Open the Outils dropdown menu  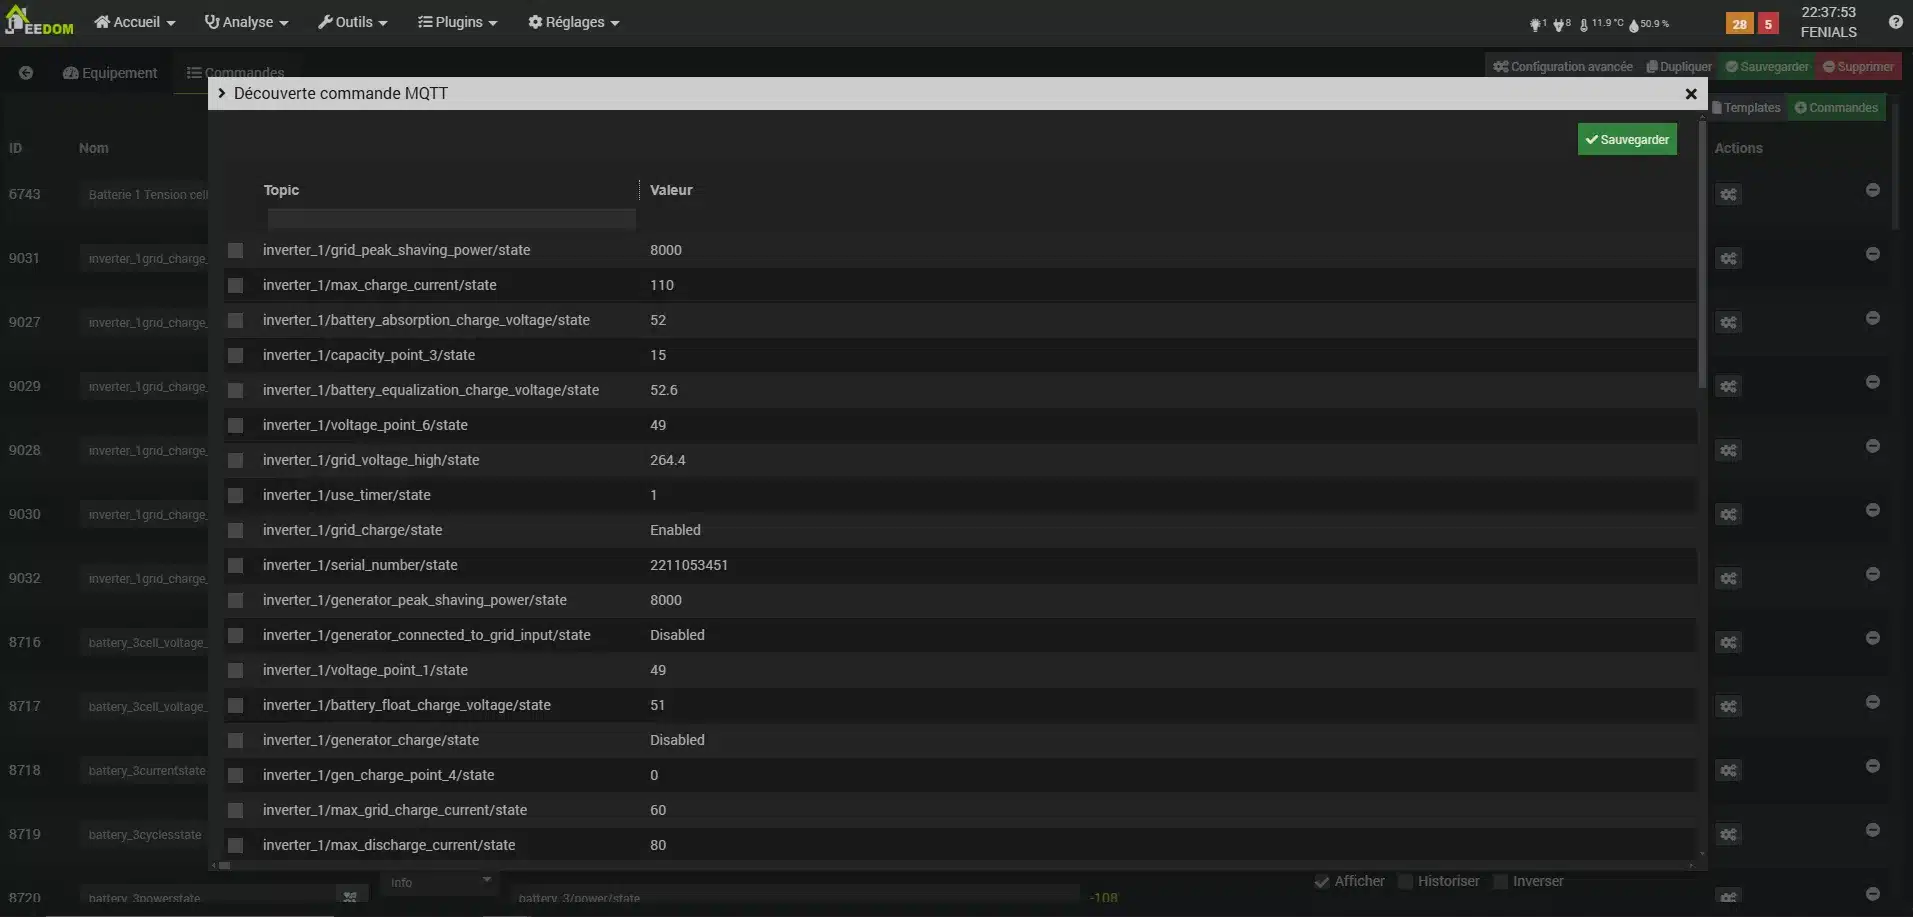[352, 22]
